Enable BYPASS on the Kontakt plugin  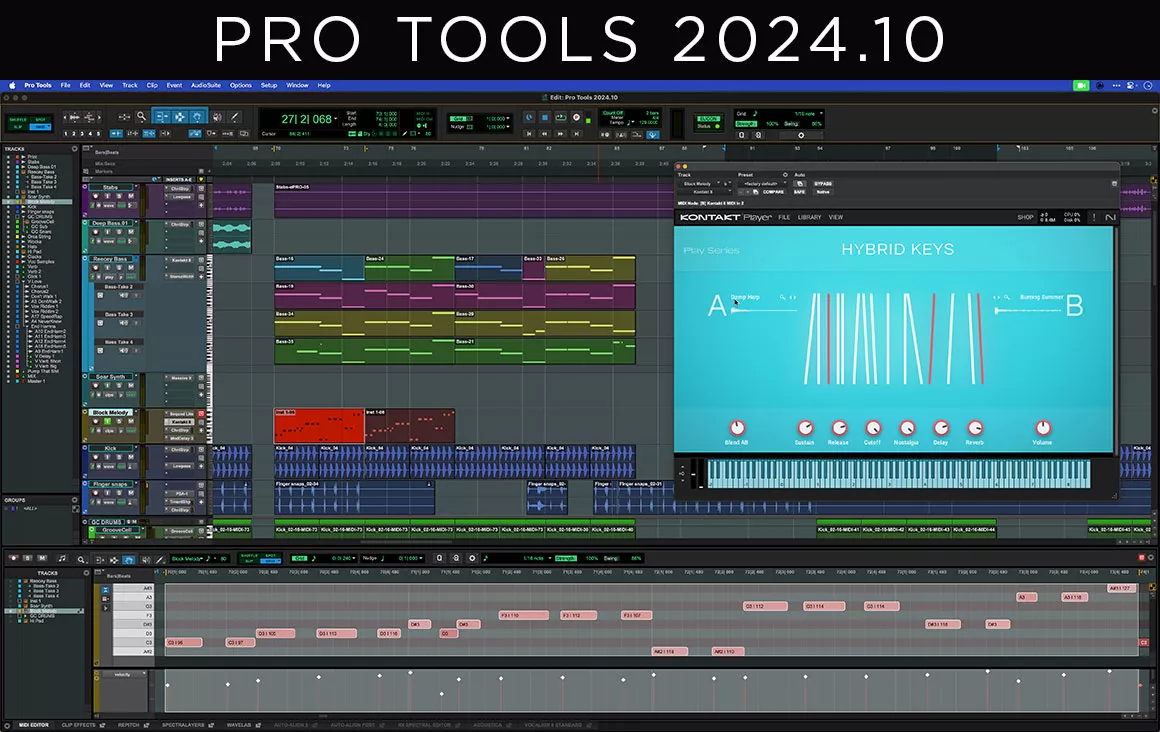823,183
